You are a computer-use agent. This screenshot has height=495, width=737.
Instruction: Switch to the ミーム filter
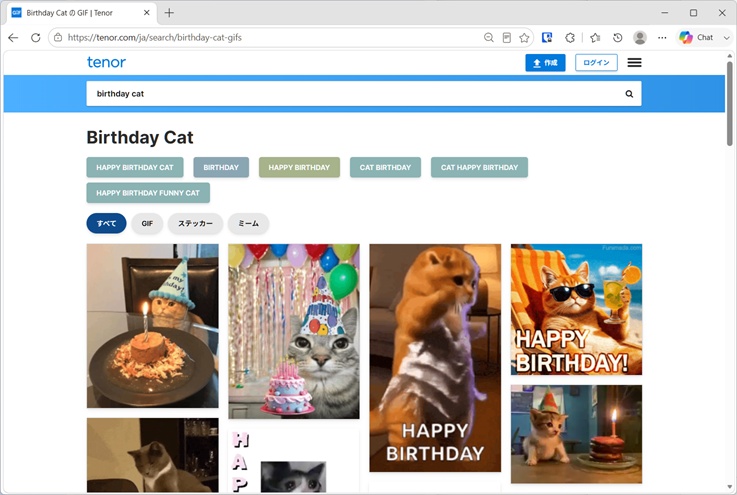pyautogui.click(x=248, y=223)
